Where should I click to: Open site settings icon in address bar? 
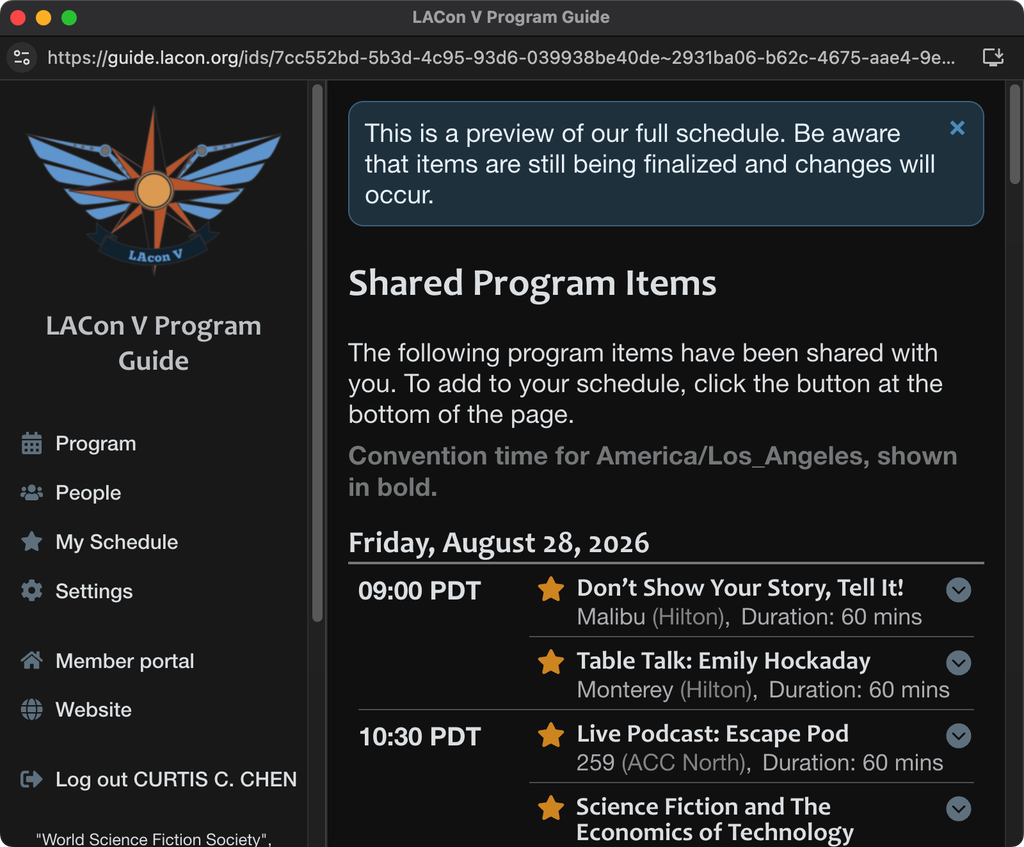point(22,57)
